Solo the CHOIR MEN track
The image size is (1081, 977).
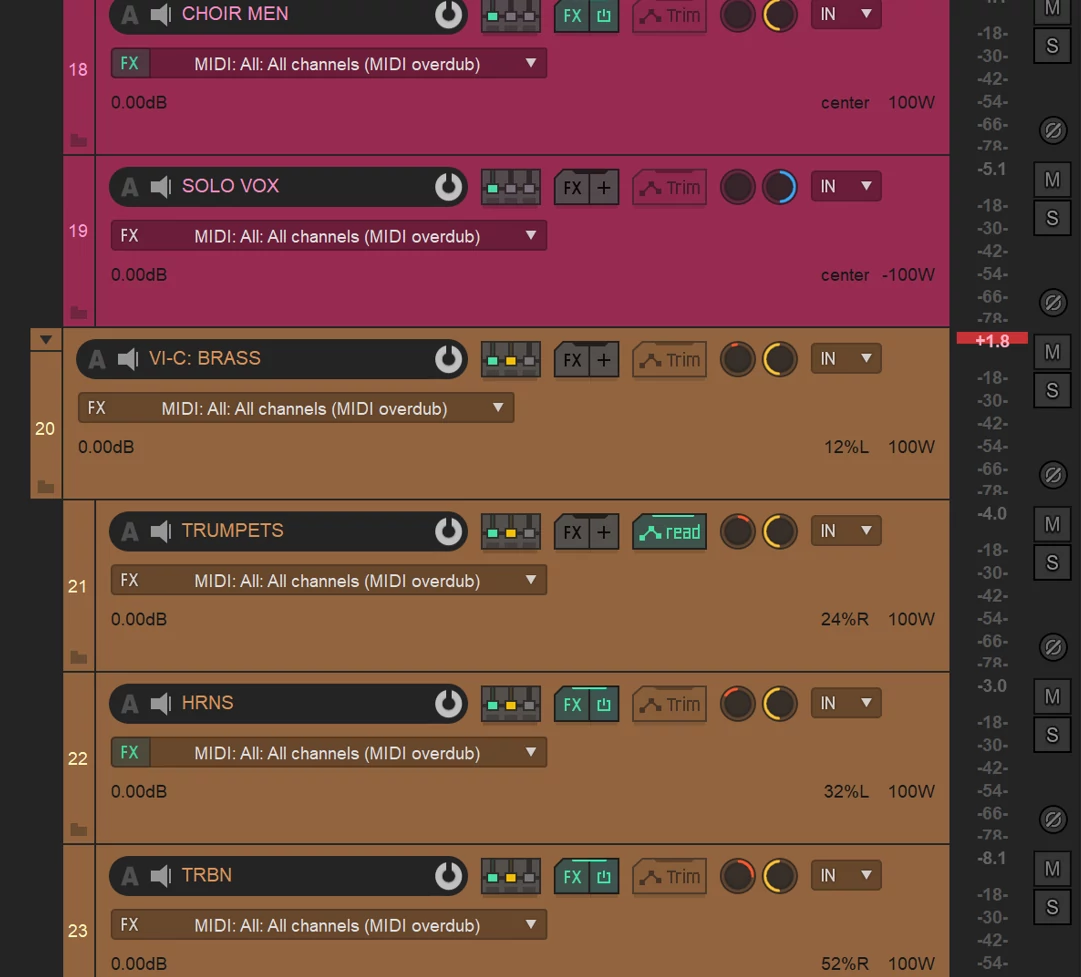[1052, 46]
